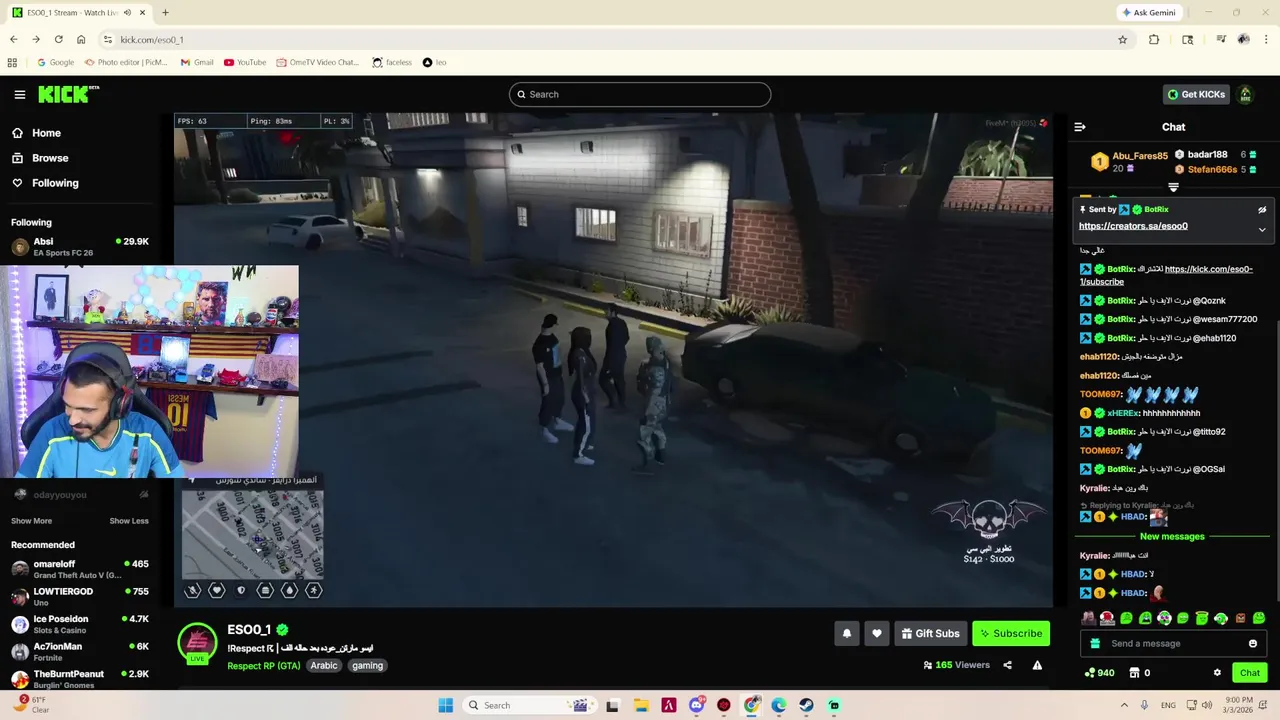This screenshot has width=1280, height=720.
Task: Bookmark this page with the star
Action: point(1123,40)
